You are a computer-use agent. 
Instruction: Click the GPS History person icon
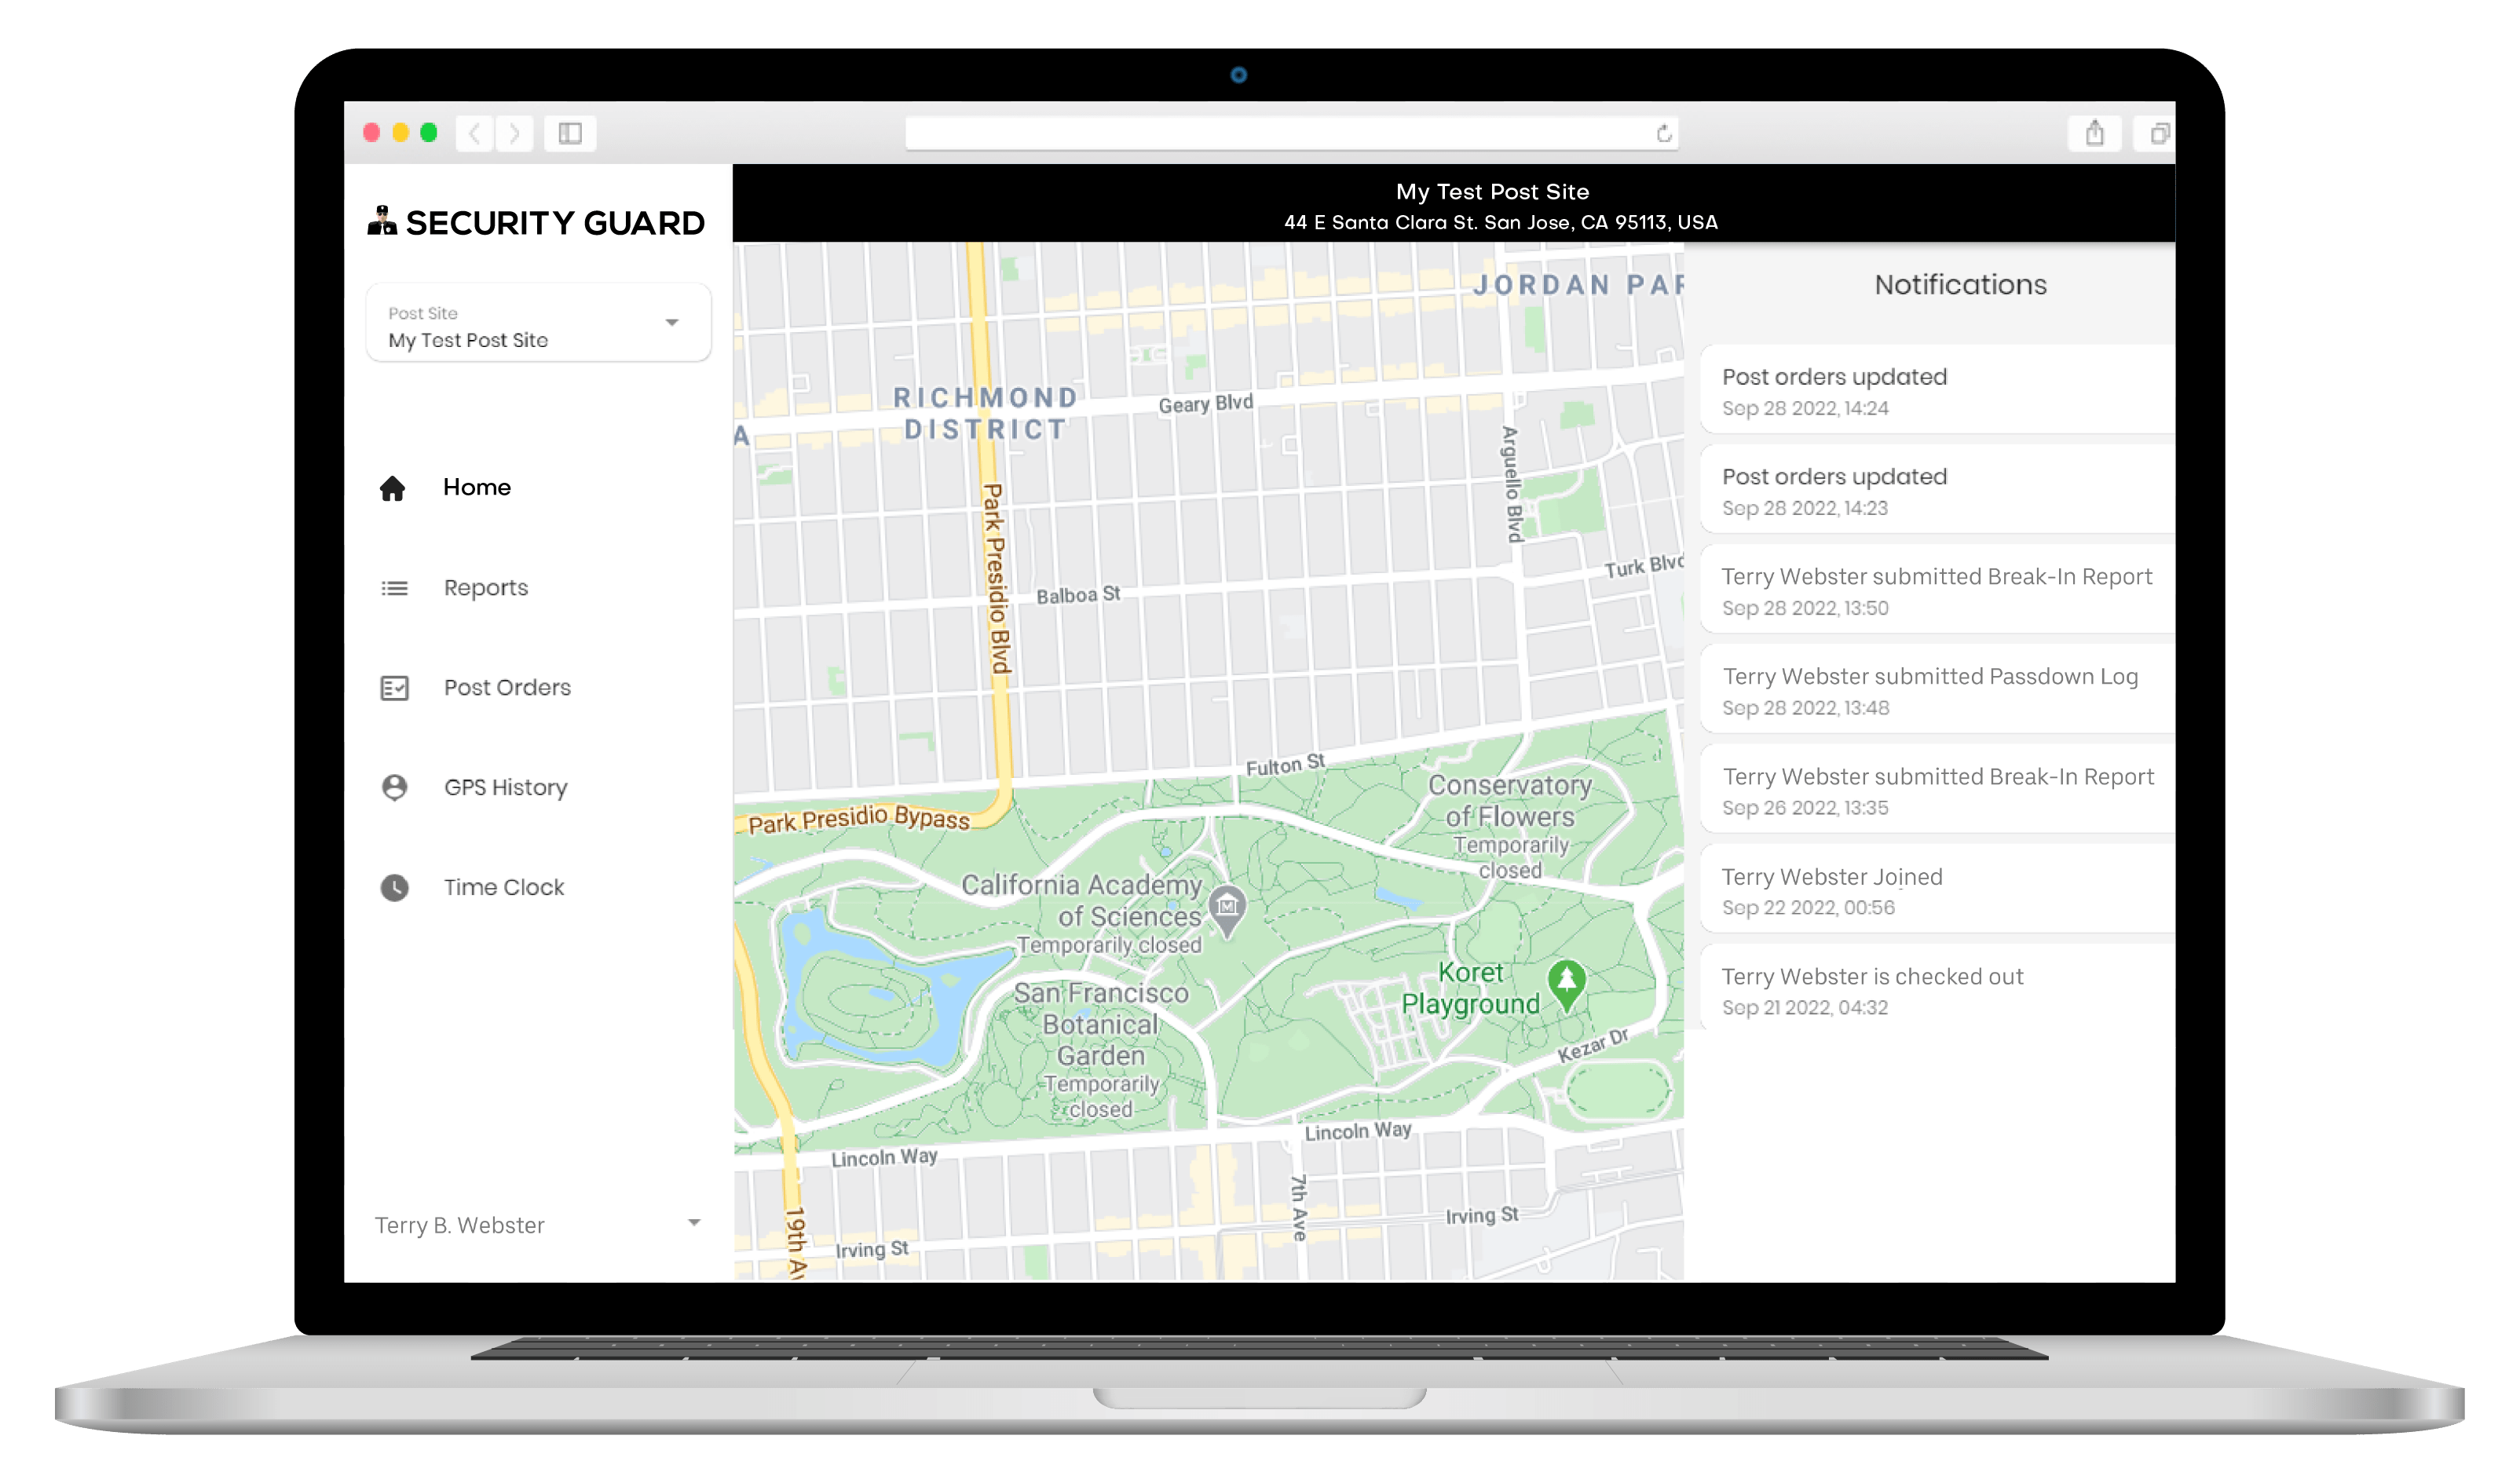coord(394,788)
